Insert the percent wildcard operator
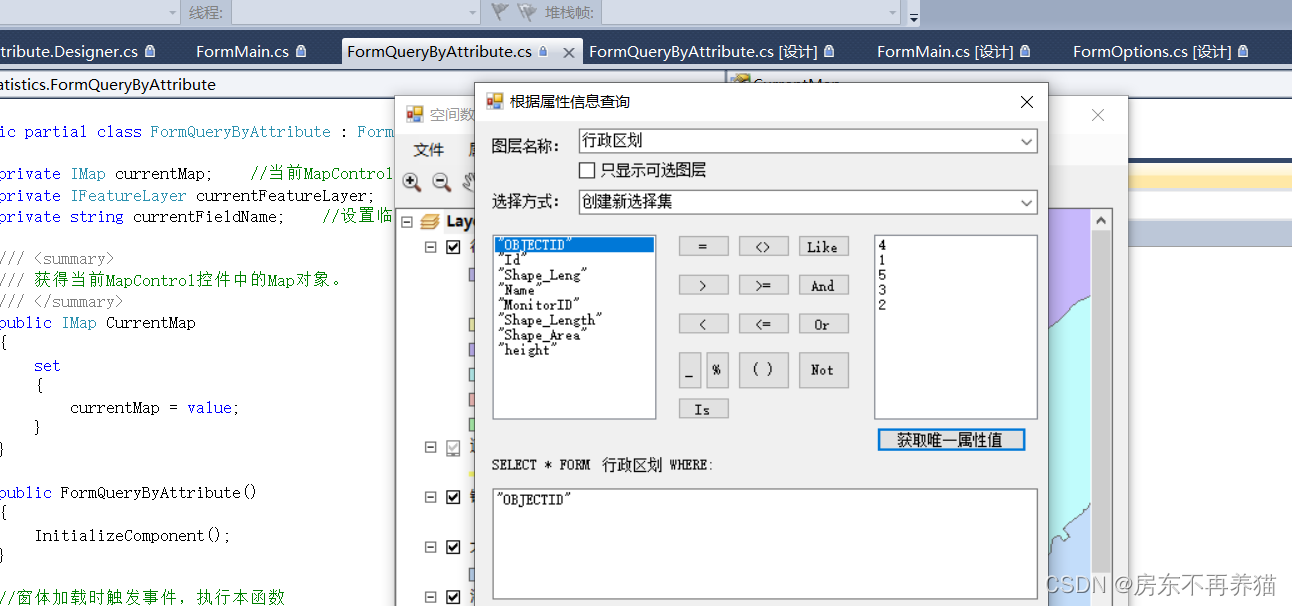1292x606 pixels. pyautogui.click(x=717, y=370)
